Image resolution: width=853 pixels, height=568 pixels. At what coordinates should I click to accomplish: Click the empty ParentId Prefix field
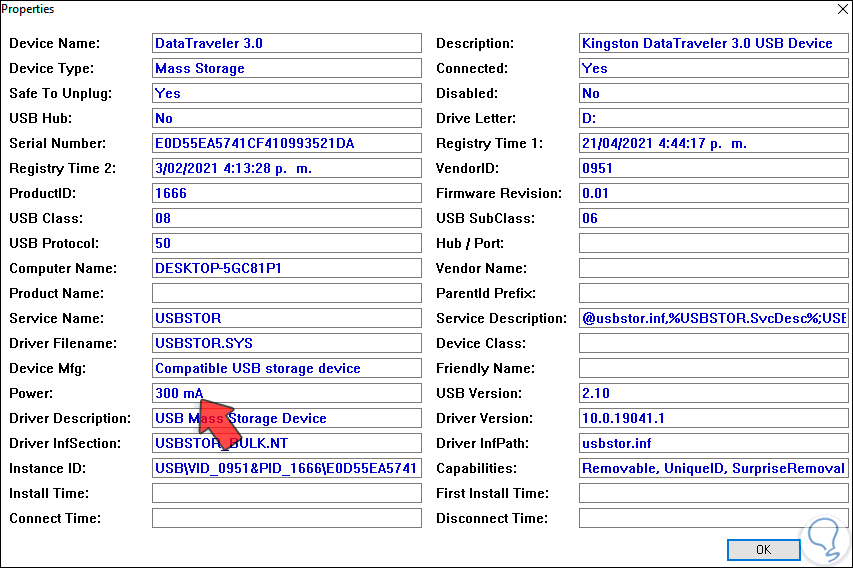pos(714,293)
